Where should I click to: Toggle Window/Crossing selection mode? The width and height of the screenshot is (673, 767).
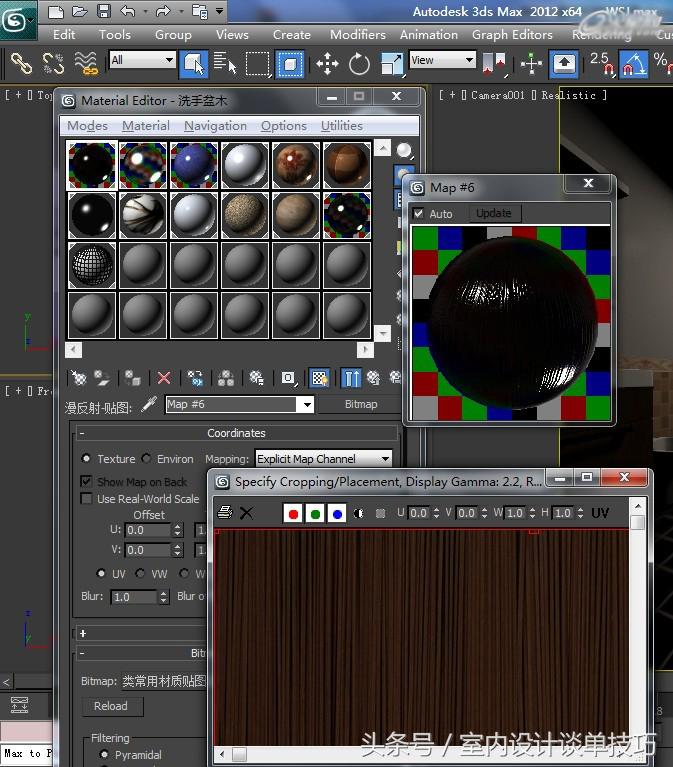tap(290, 64)
